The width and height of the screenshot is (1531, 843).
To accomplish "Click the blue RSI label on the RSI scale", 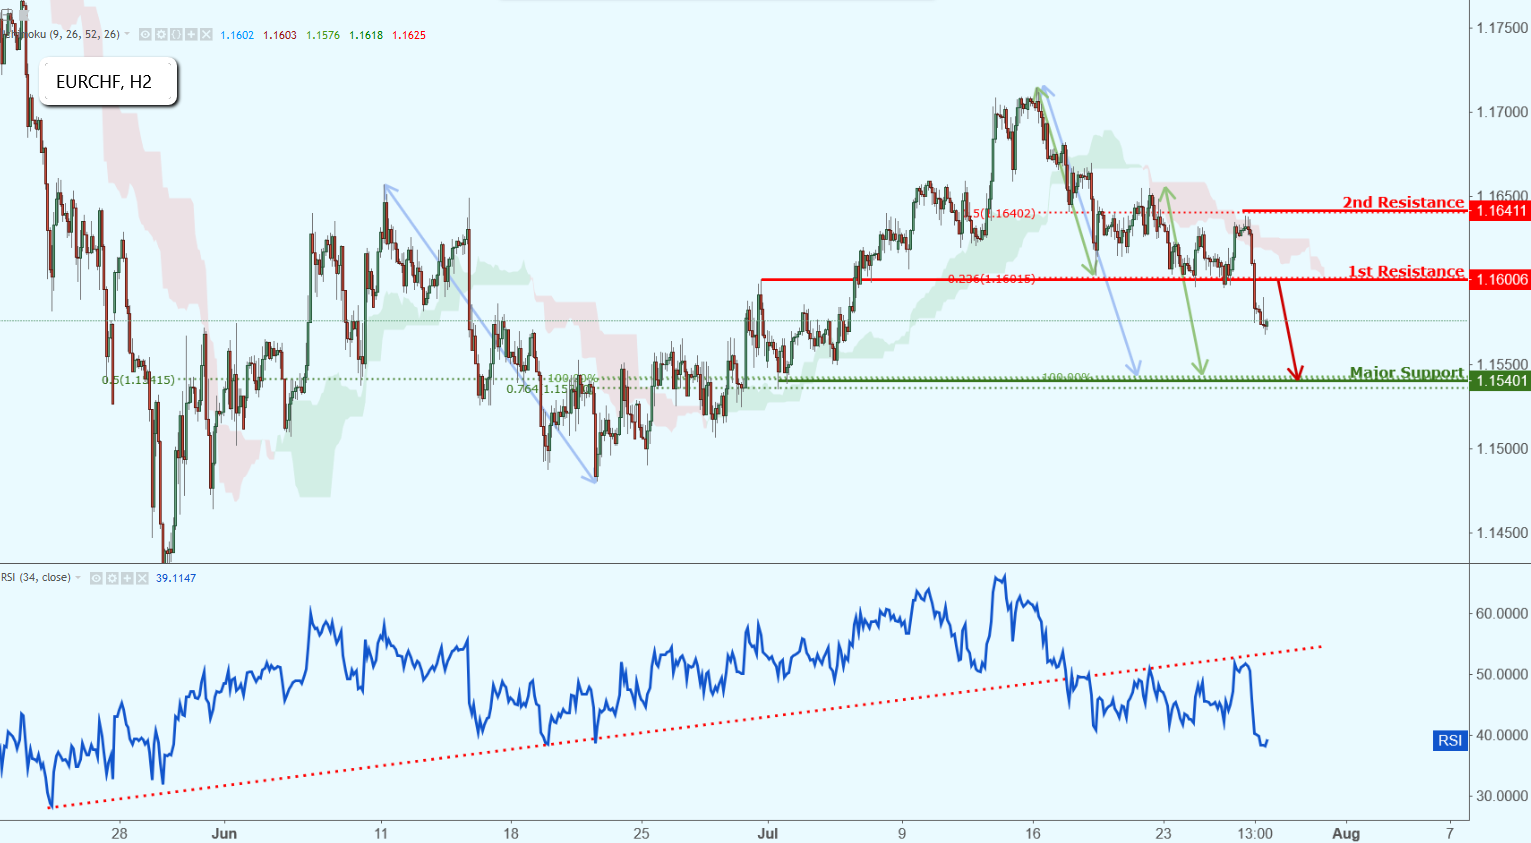I will click(x=1450, y=740).
